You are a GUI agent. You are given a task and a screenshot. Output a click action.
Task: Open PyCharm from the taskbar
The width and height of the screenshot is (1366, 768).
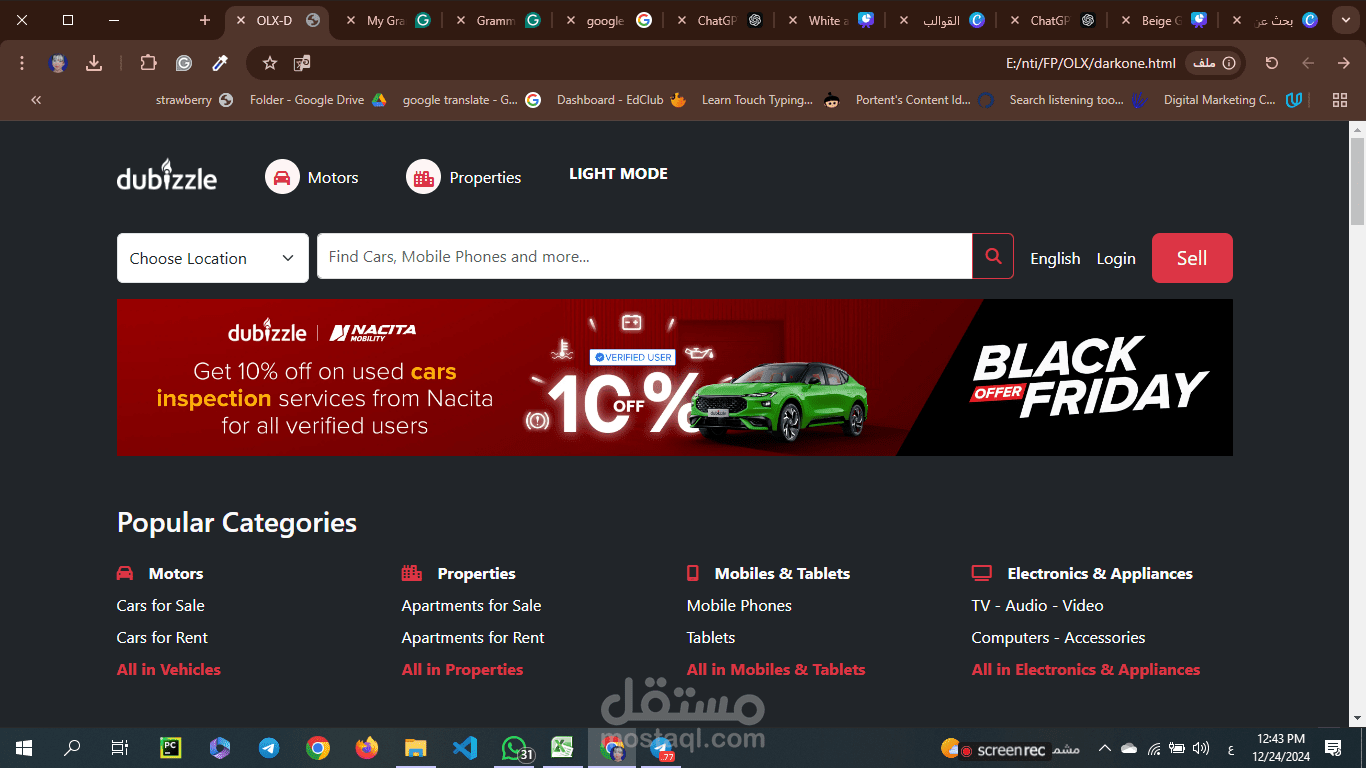(171, 747)
